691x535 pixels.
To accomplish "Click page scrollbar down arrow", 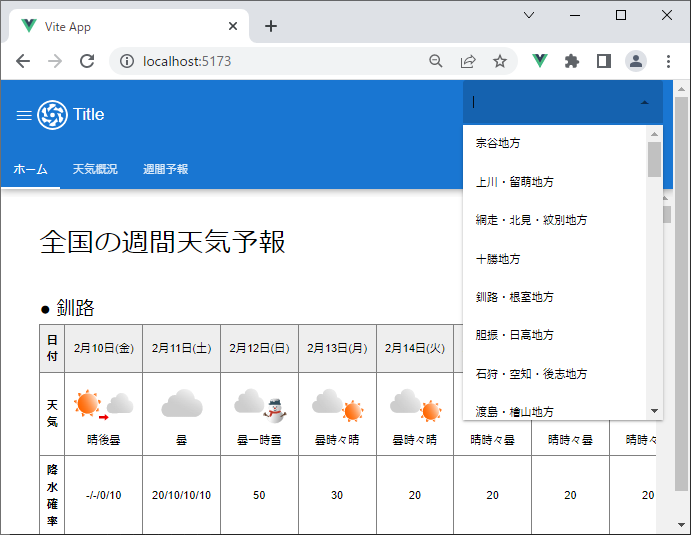I will pyautogui.click(x=681, y=524).
